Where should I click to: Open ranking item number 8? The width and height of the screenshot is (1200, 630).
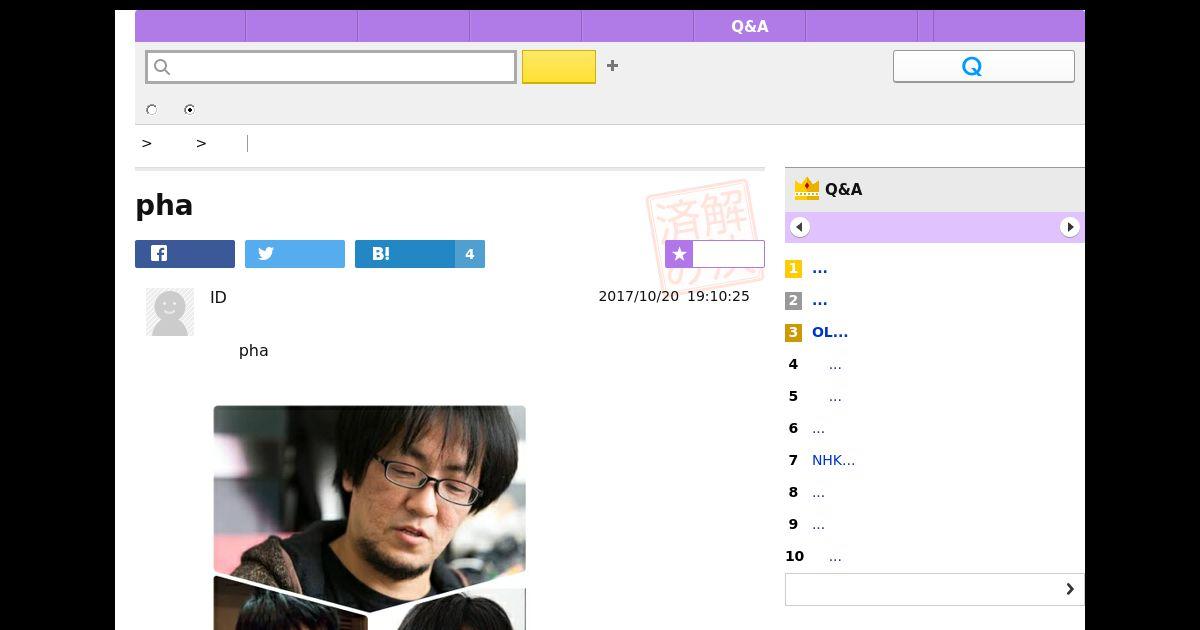[818, 493]
